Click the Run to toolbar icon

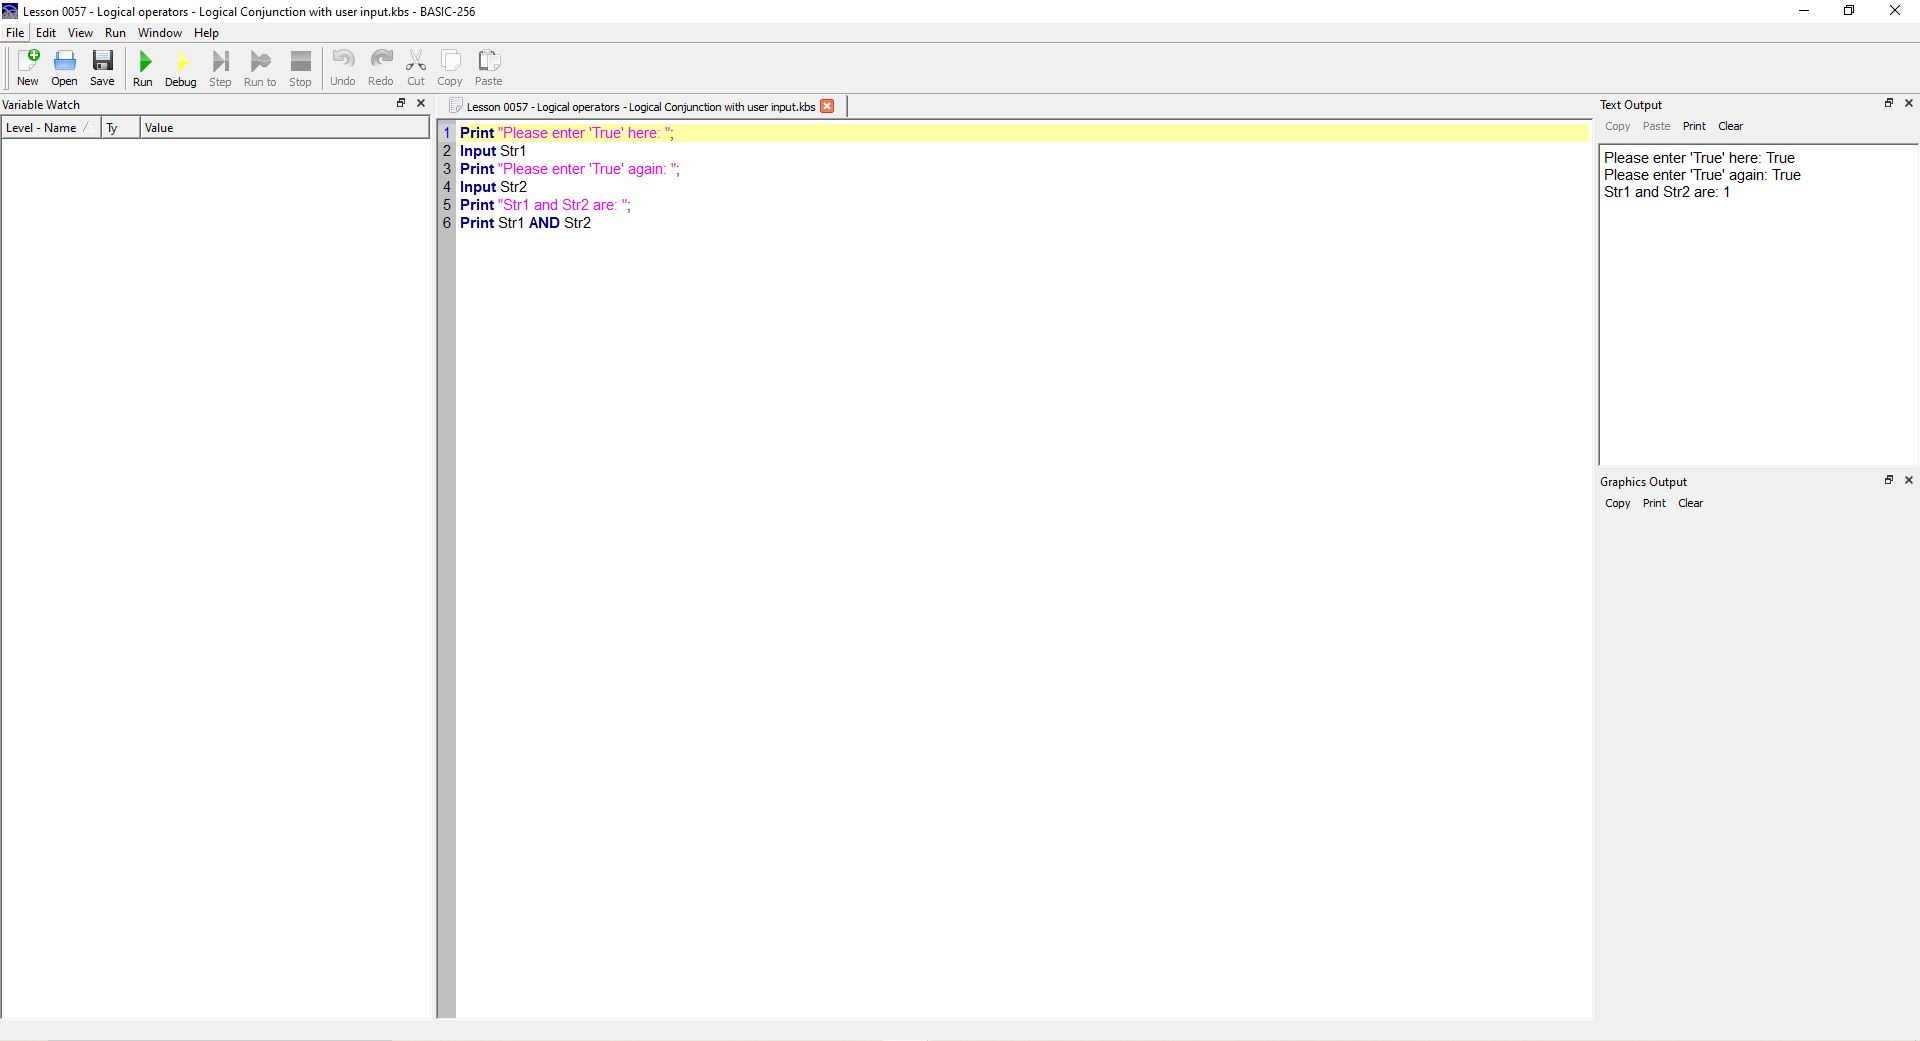coord(260,68)
